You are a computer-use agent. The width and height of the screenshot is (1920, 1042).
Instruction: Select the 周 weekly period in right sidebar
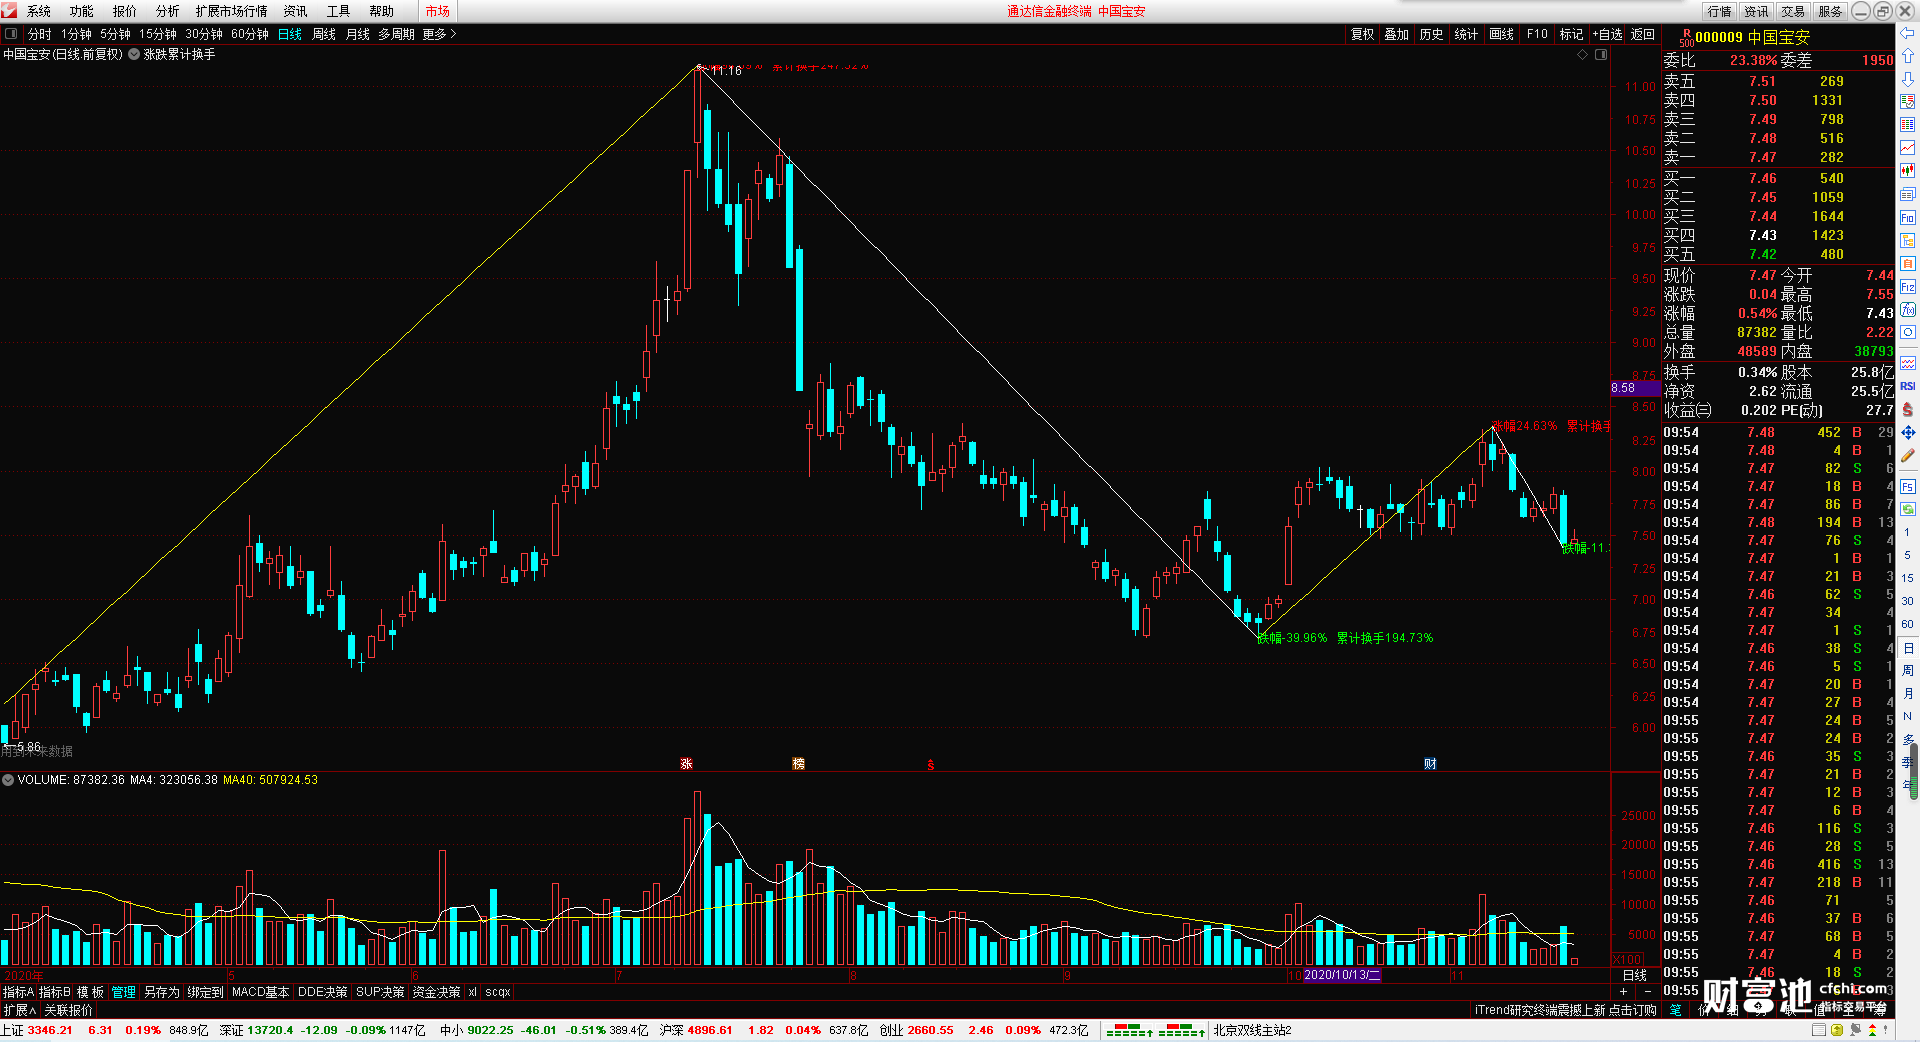[x=1907, y=671]
